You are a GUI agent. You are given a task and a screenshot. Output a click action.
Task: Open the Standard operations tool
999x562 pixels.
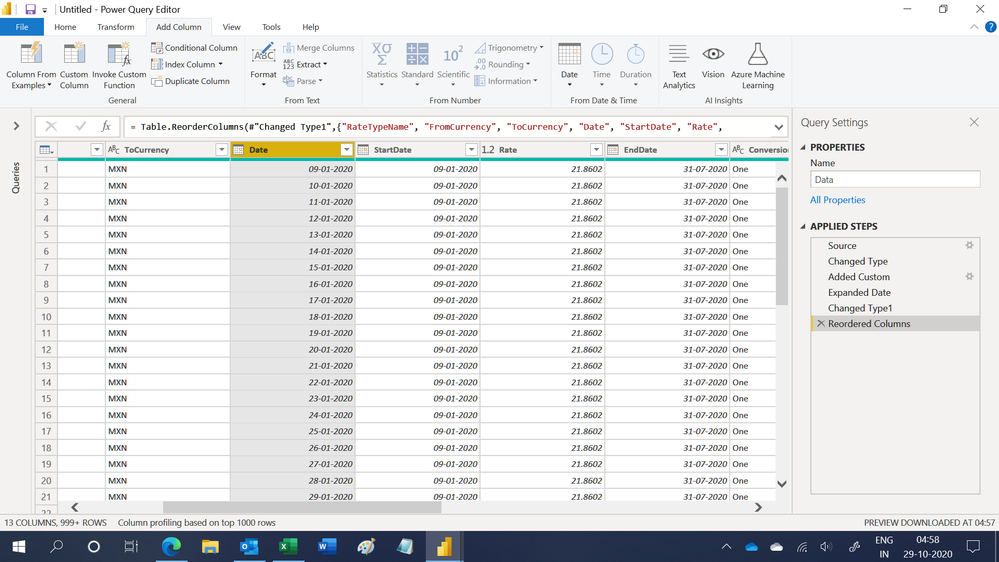(417, 64)
